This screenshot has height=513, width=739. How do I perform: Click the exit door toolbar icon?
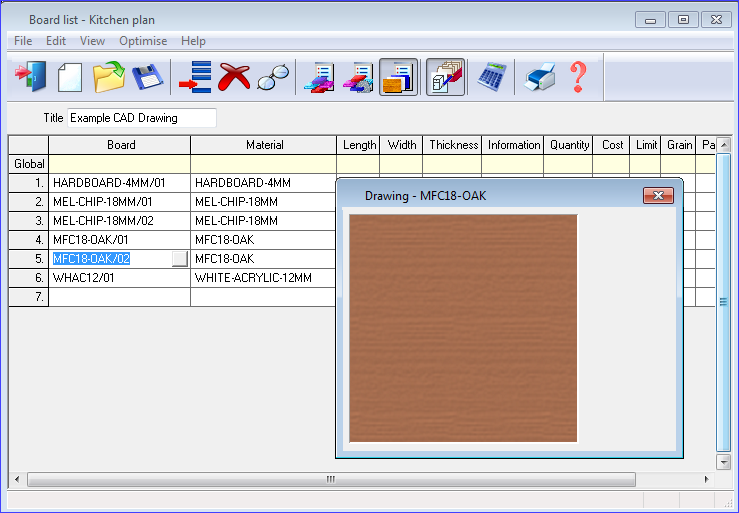(31, 76)
